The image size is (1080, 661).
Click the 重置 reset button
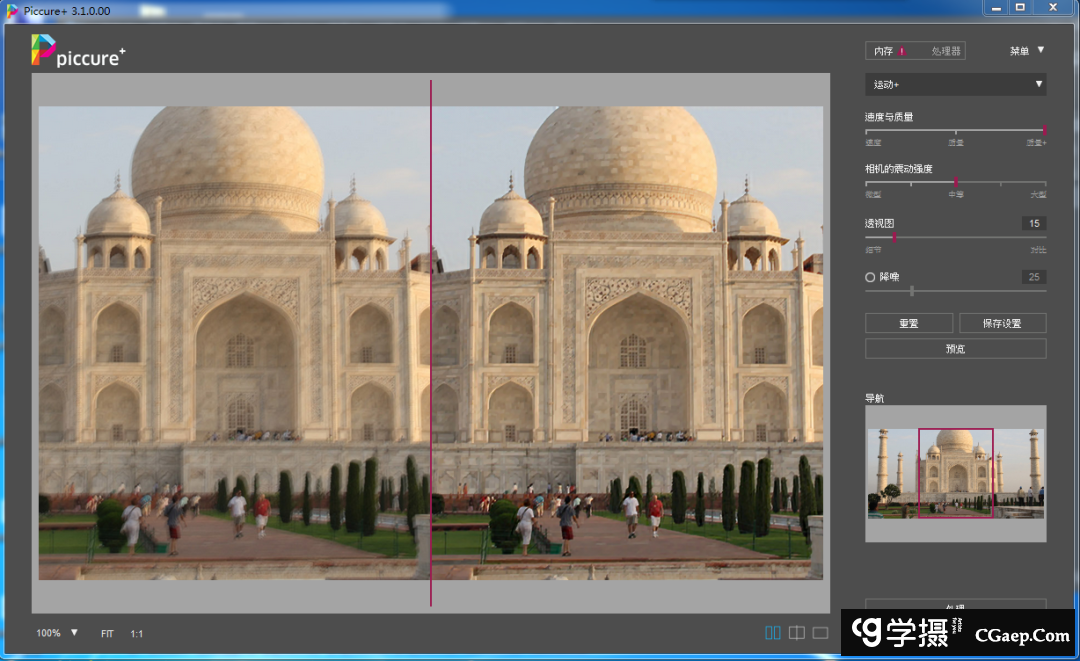(x=908, y=323)
